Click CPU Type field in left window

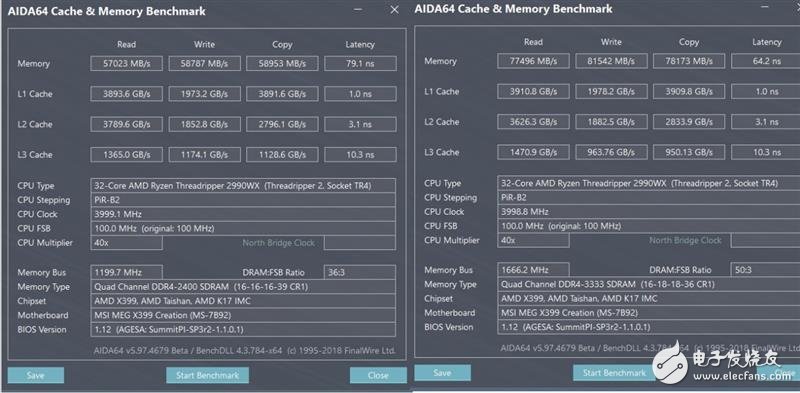[x=243, y=185]
